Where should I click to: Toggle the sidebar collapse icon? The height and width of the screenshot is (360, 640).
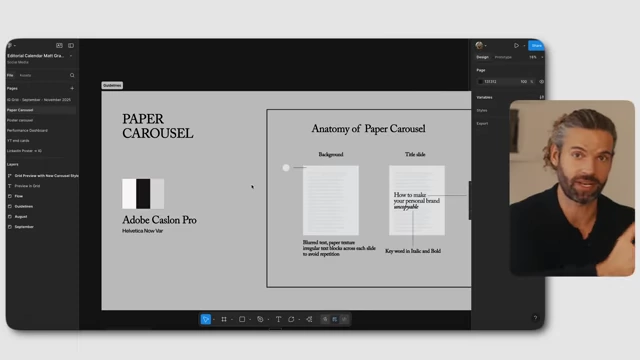(71, 45)
